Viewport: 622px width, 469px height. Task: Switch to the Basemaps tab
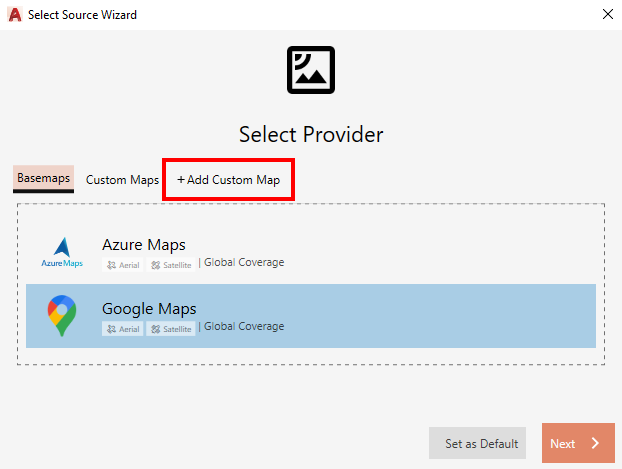[43, 179]
